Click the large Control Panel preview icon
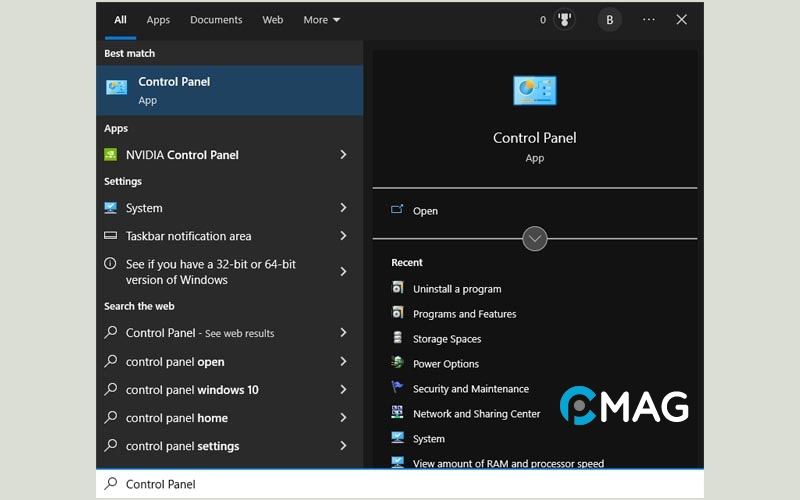The width and height of the screenshot is (800, 500). pos(534,91)
